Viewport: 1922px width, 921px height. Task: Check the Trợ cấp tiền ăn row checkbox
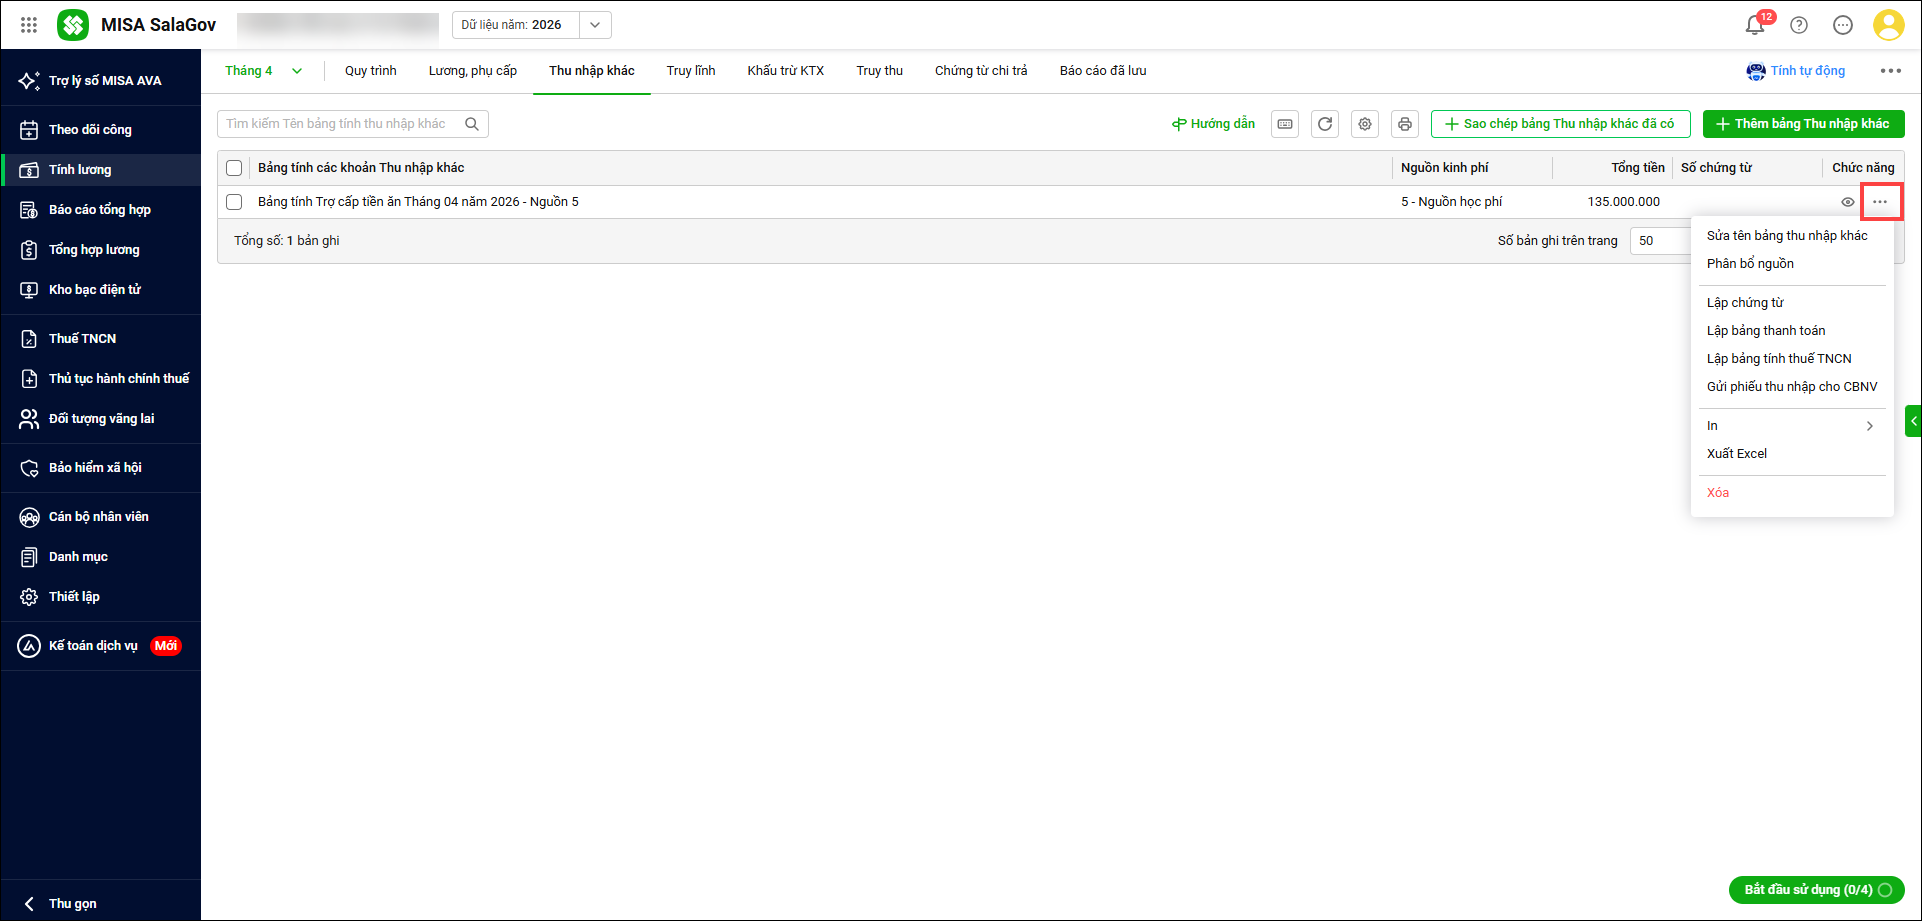coord(234,202)
